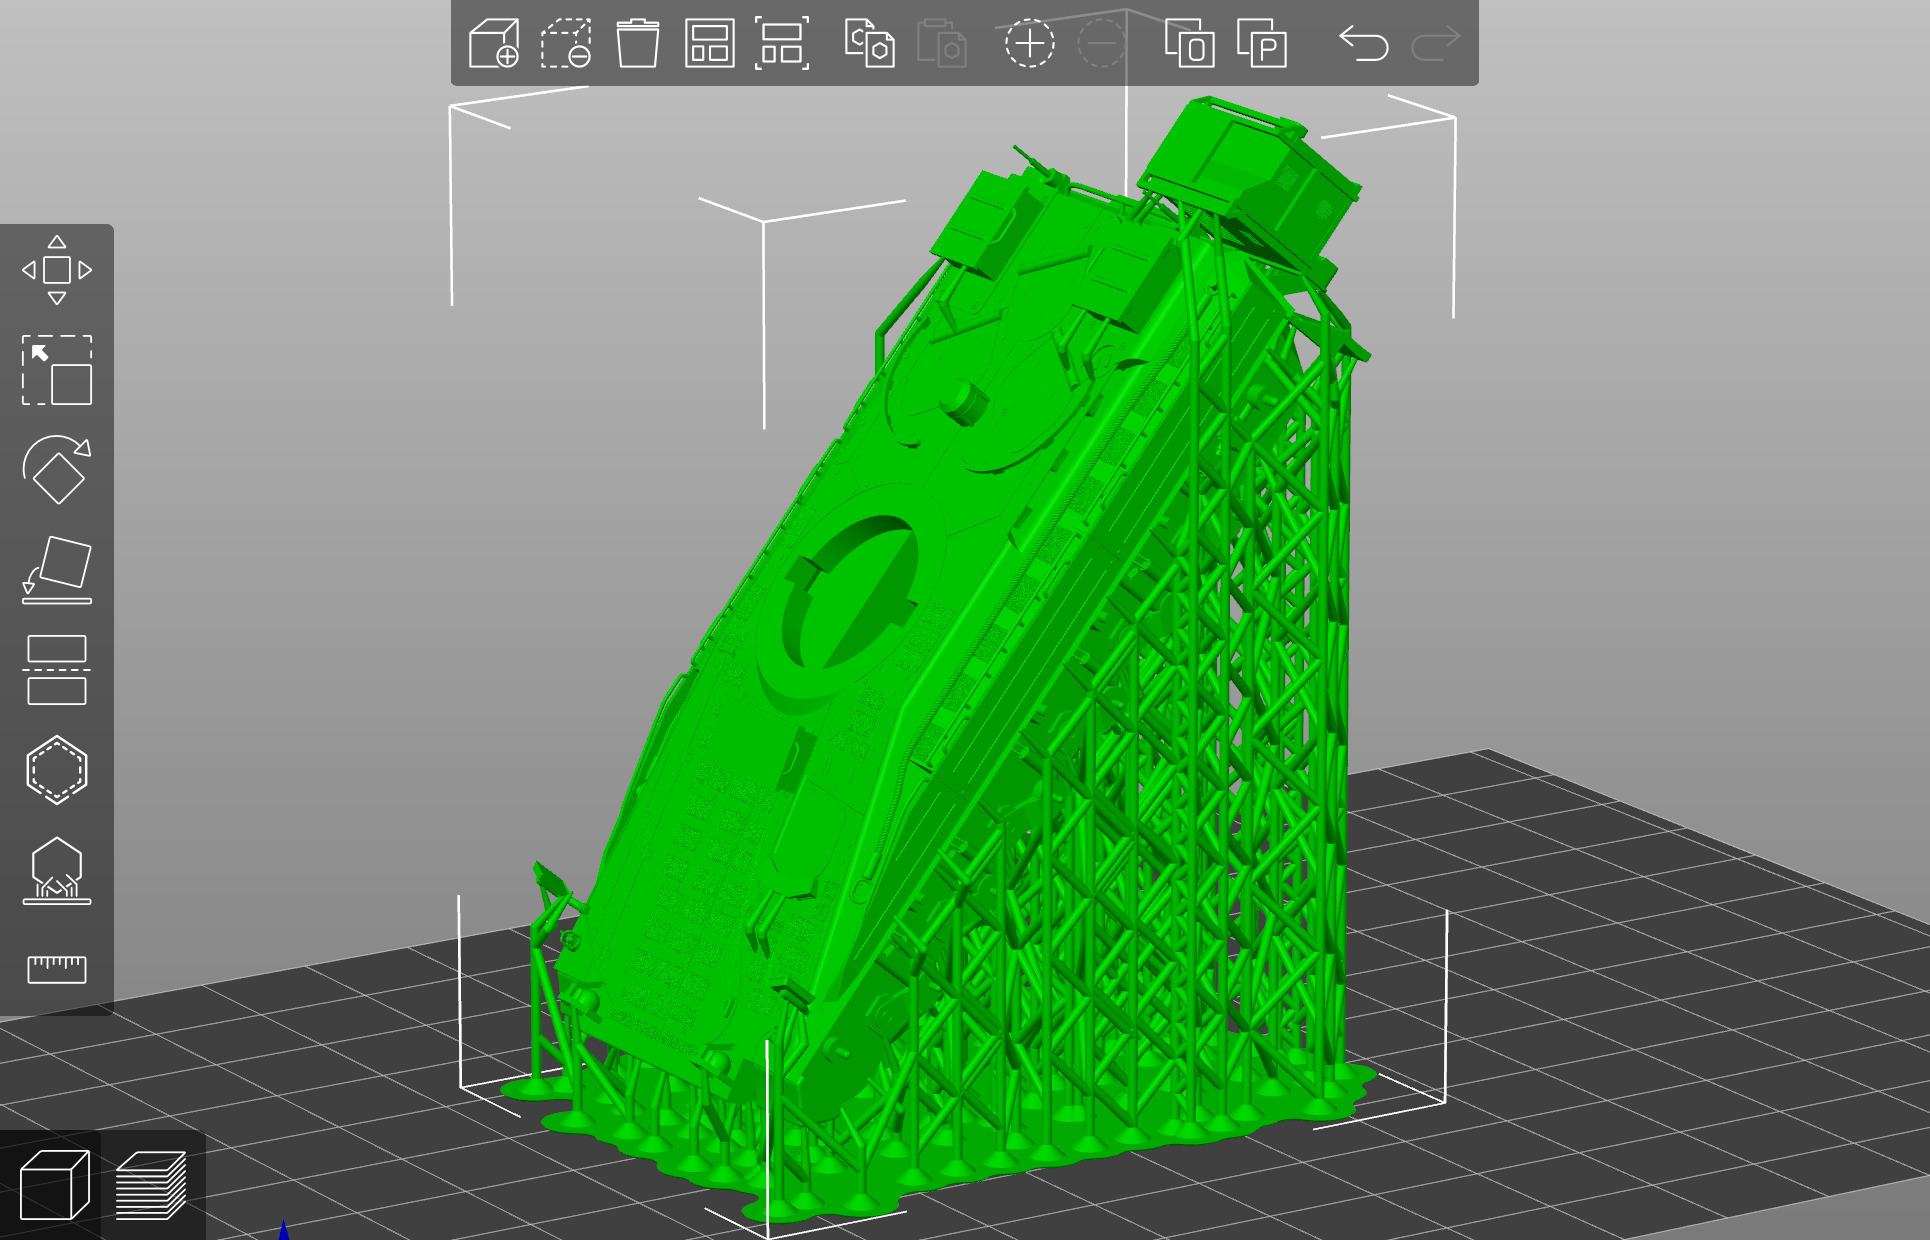Switch to sliced layers preview
The width and height of the screenshot is (1930, 1240).
click(x=151, y=1185)
